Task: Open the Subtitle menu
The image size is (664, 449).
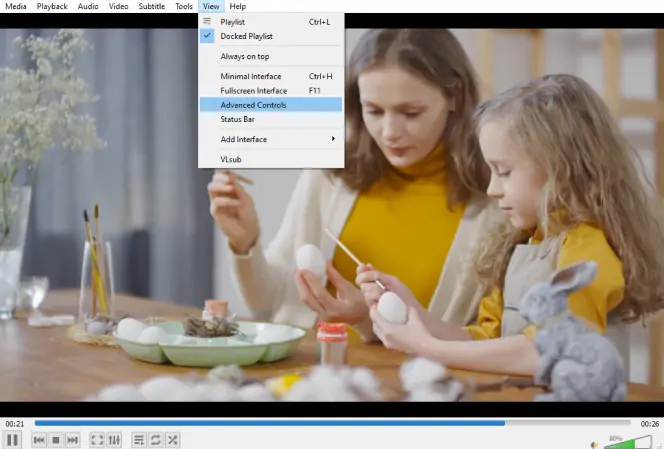Action: [152, 6]
